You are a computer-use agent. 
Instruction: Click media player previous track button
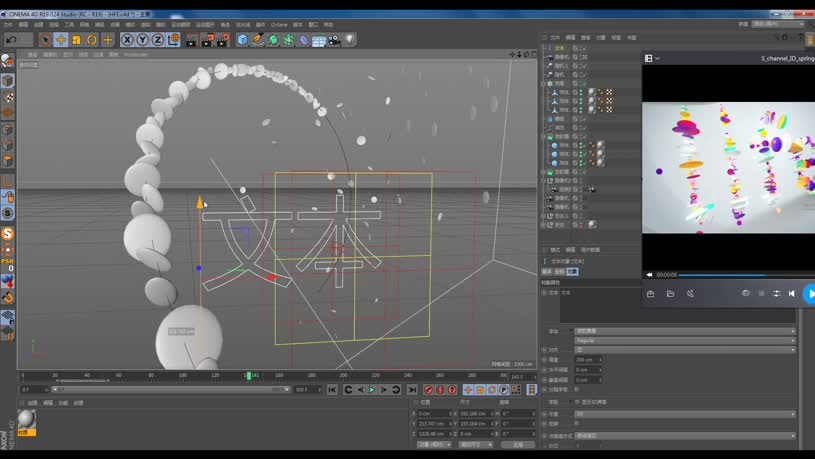(792, 294)
